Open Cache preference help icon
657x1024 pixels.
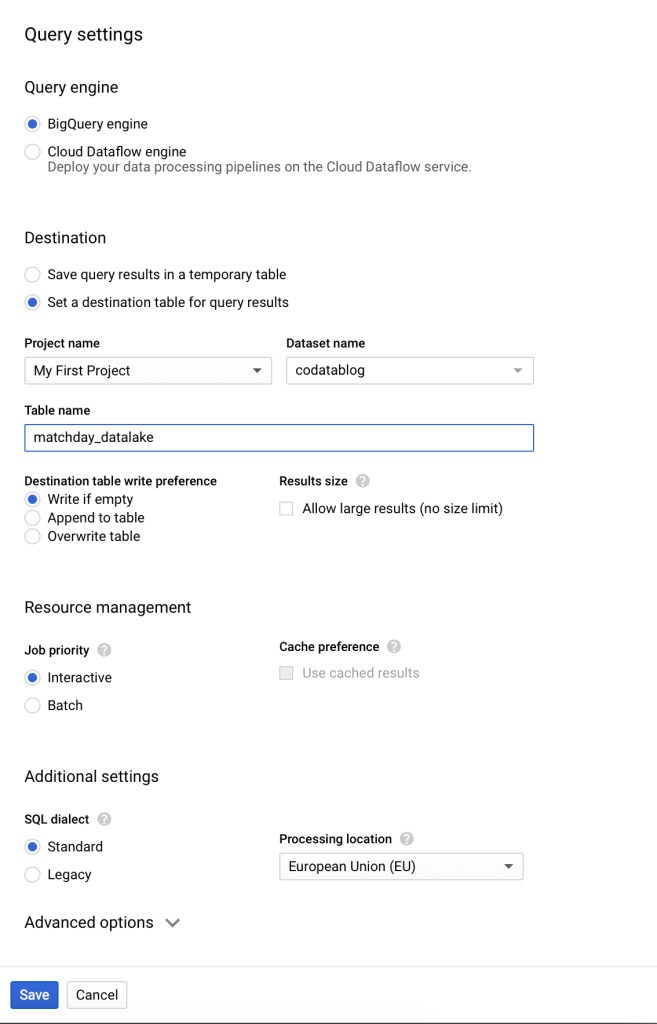click(394, 647)
